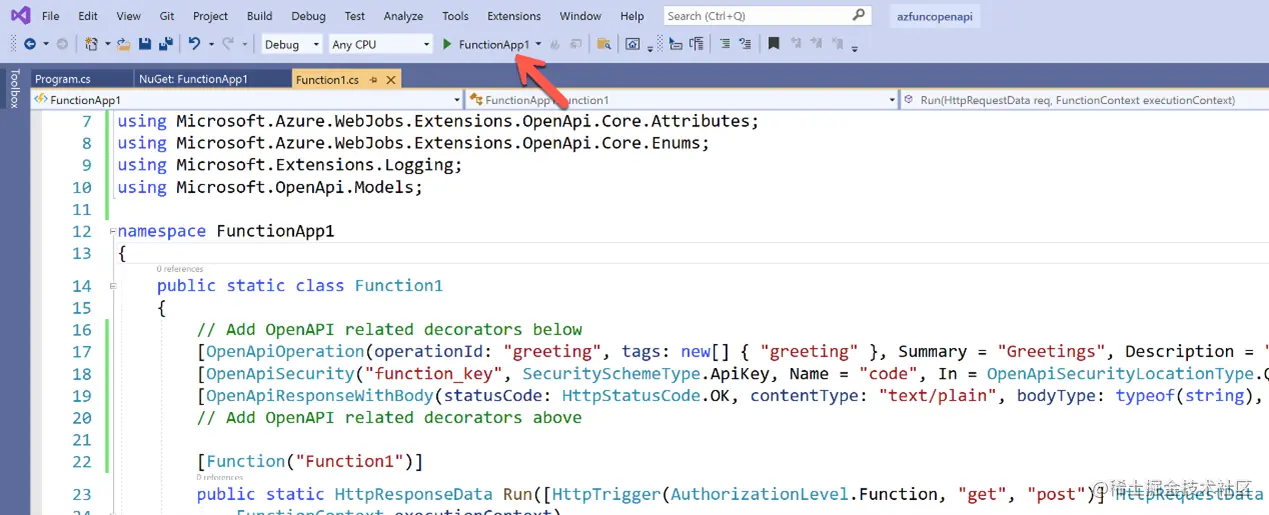The width and height of the screenshot is (1269, 515).
Task: Save the current file using the Save icon
Action: [x=145, y=44]
